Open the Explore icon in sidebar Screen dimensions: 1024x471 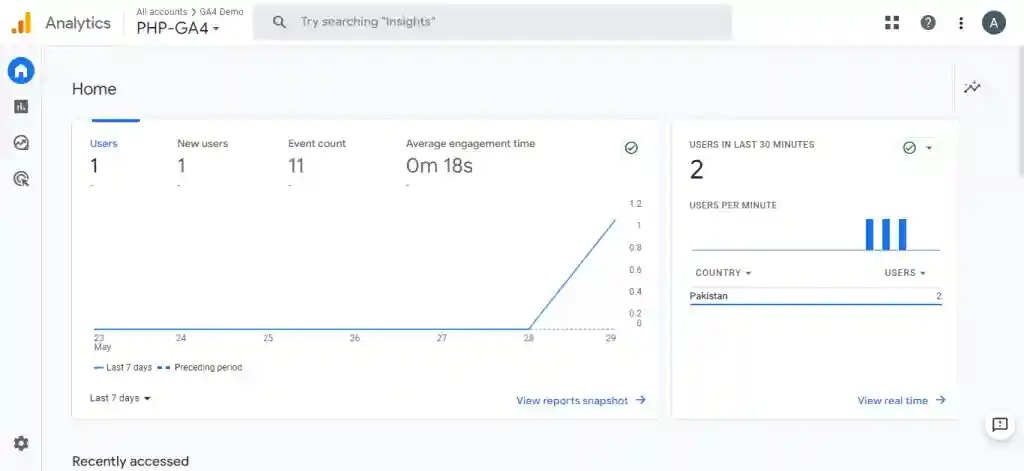pyautogui.click(x=21, y=142)
